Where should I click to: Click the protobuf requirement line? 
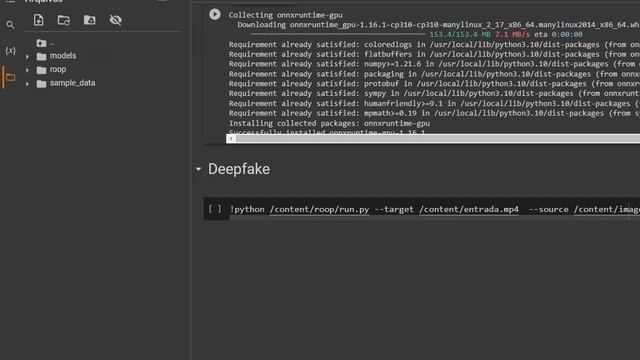point(434,84)
